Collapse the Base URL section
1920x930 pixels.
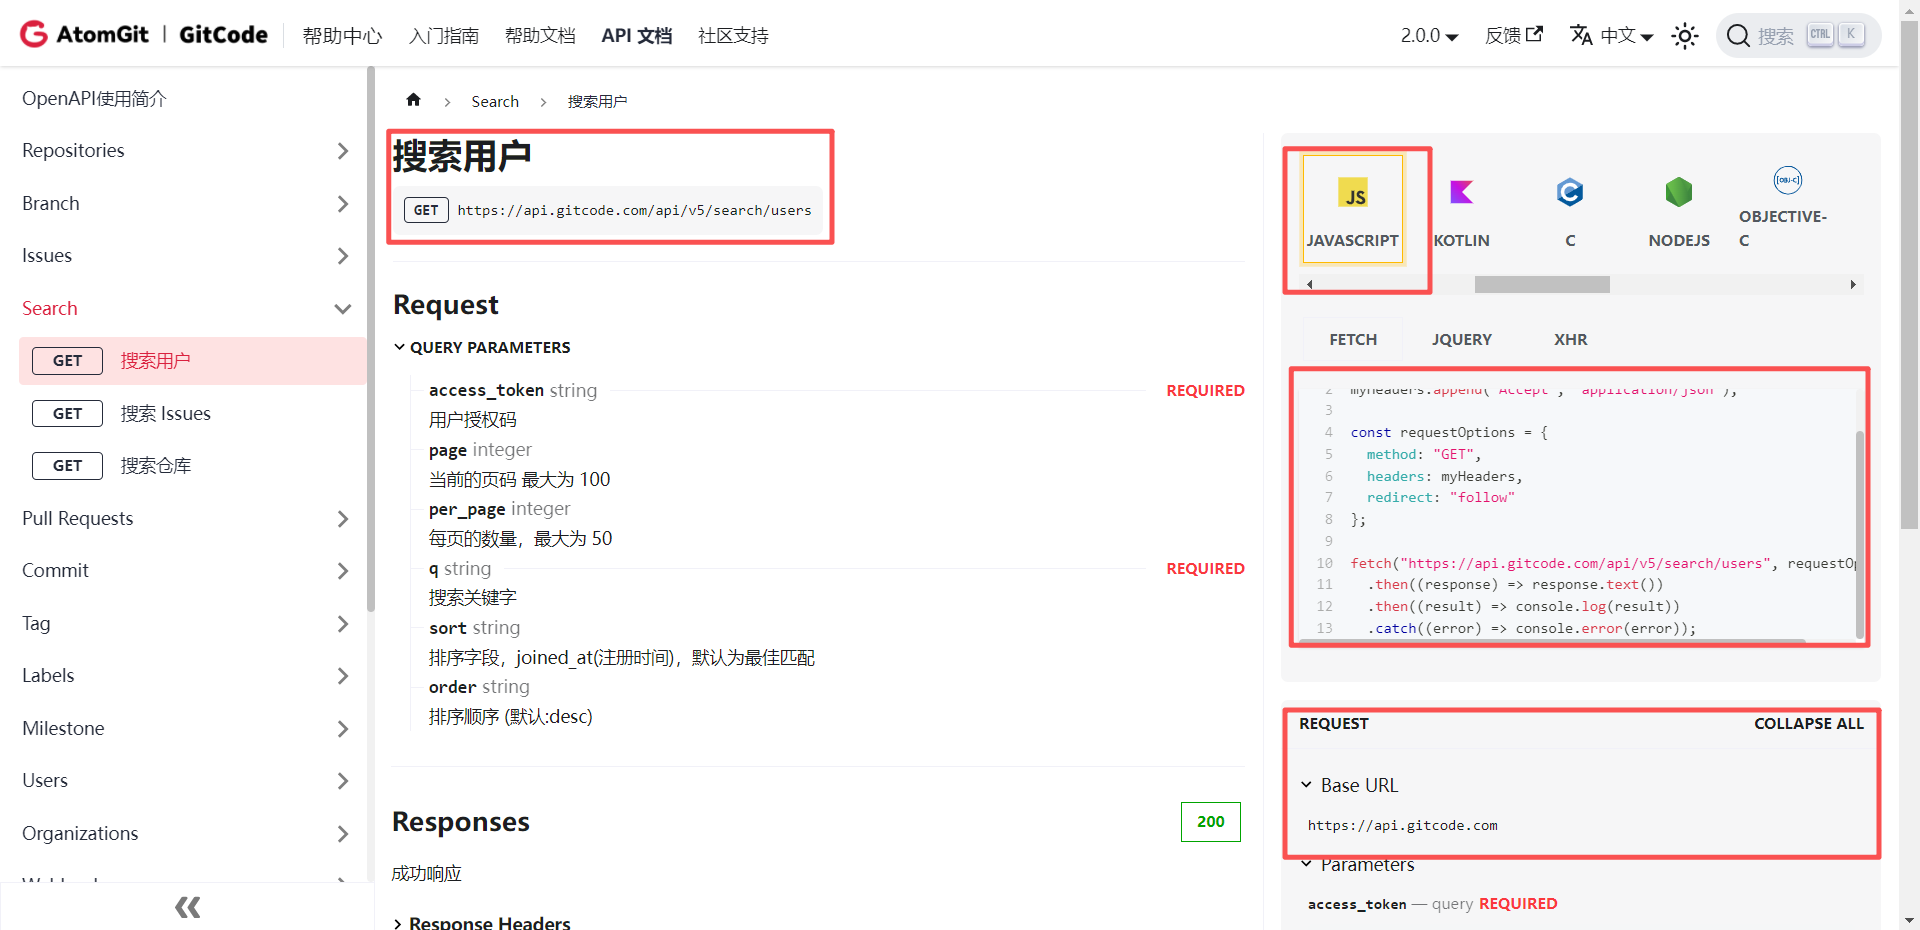click(x=1349, y=785)
